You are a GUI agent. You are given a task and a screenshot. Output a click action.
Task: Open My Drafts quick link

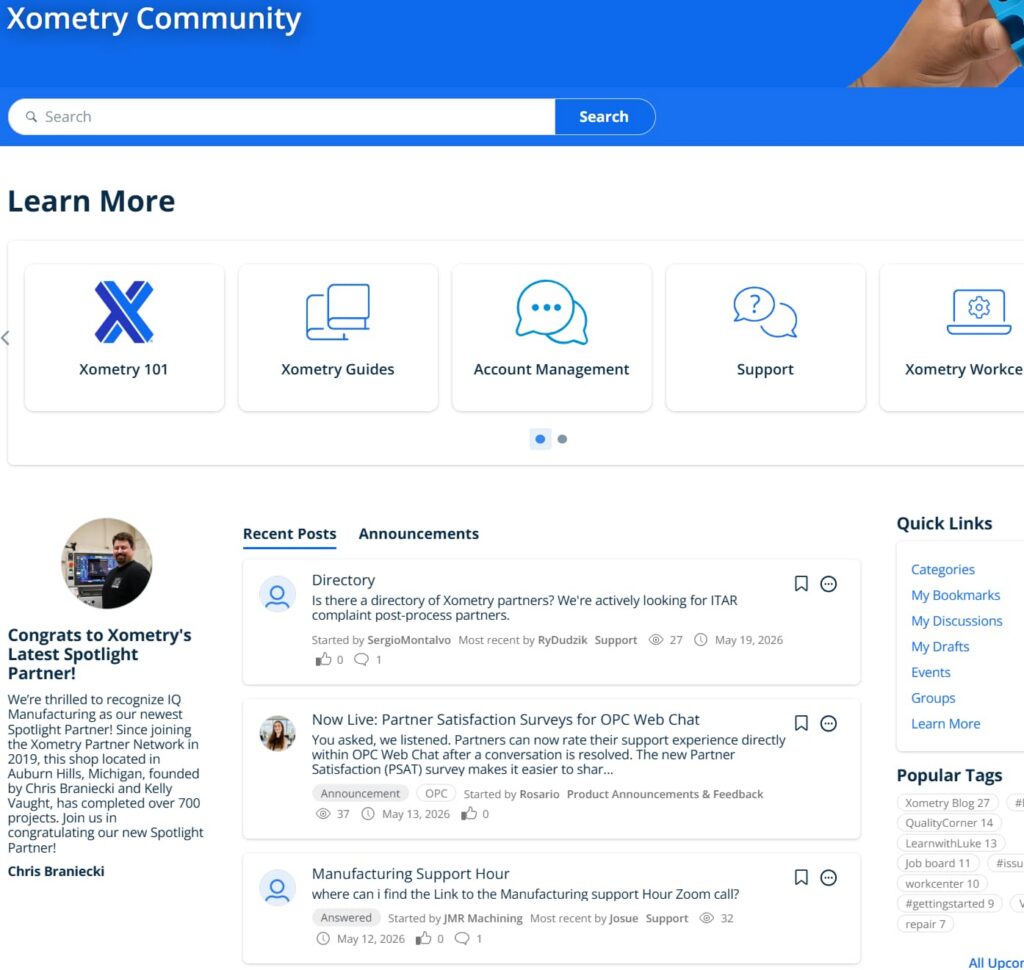pyautogui.click(x=940, y=646)
